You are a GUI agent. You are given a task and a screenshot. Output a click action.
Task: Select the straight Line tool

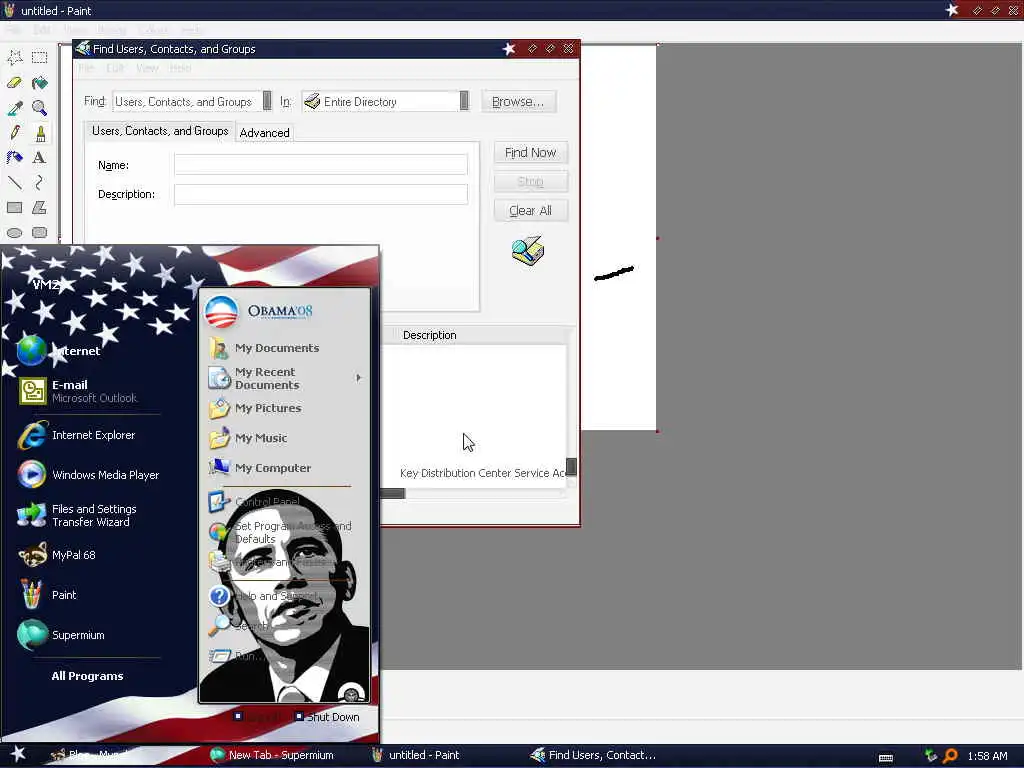[14, 182]
